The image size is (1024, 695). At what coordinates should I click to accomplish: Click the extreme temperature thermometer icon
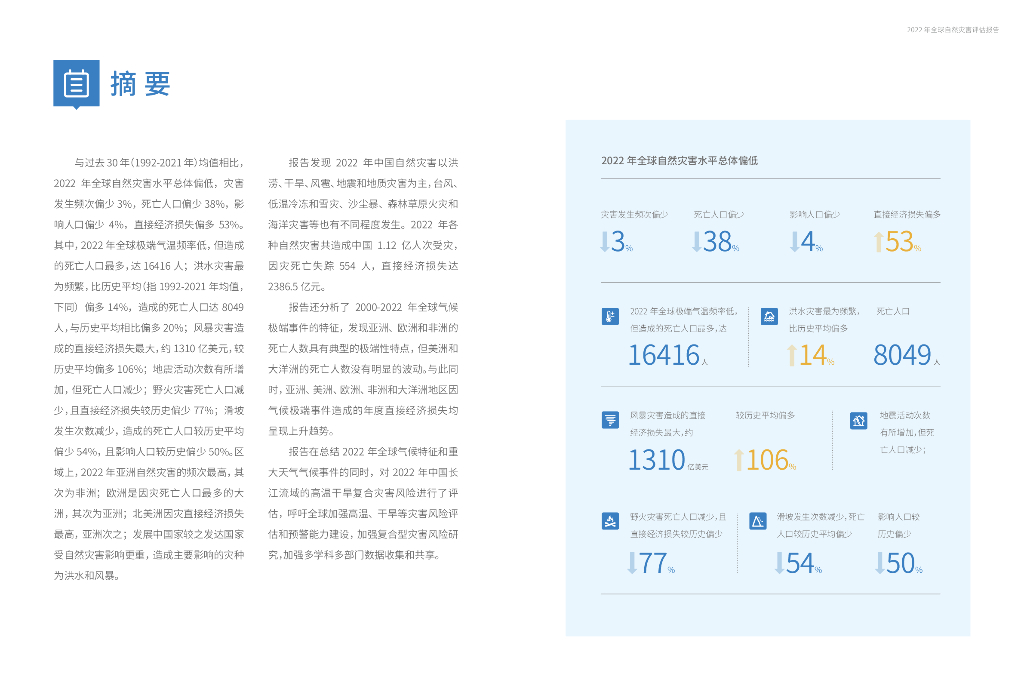coord(610,317)
